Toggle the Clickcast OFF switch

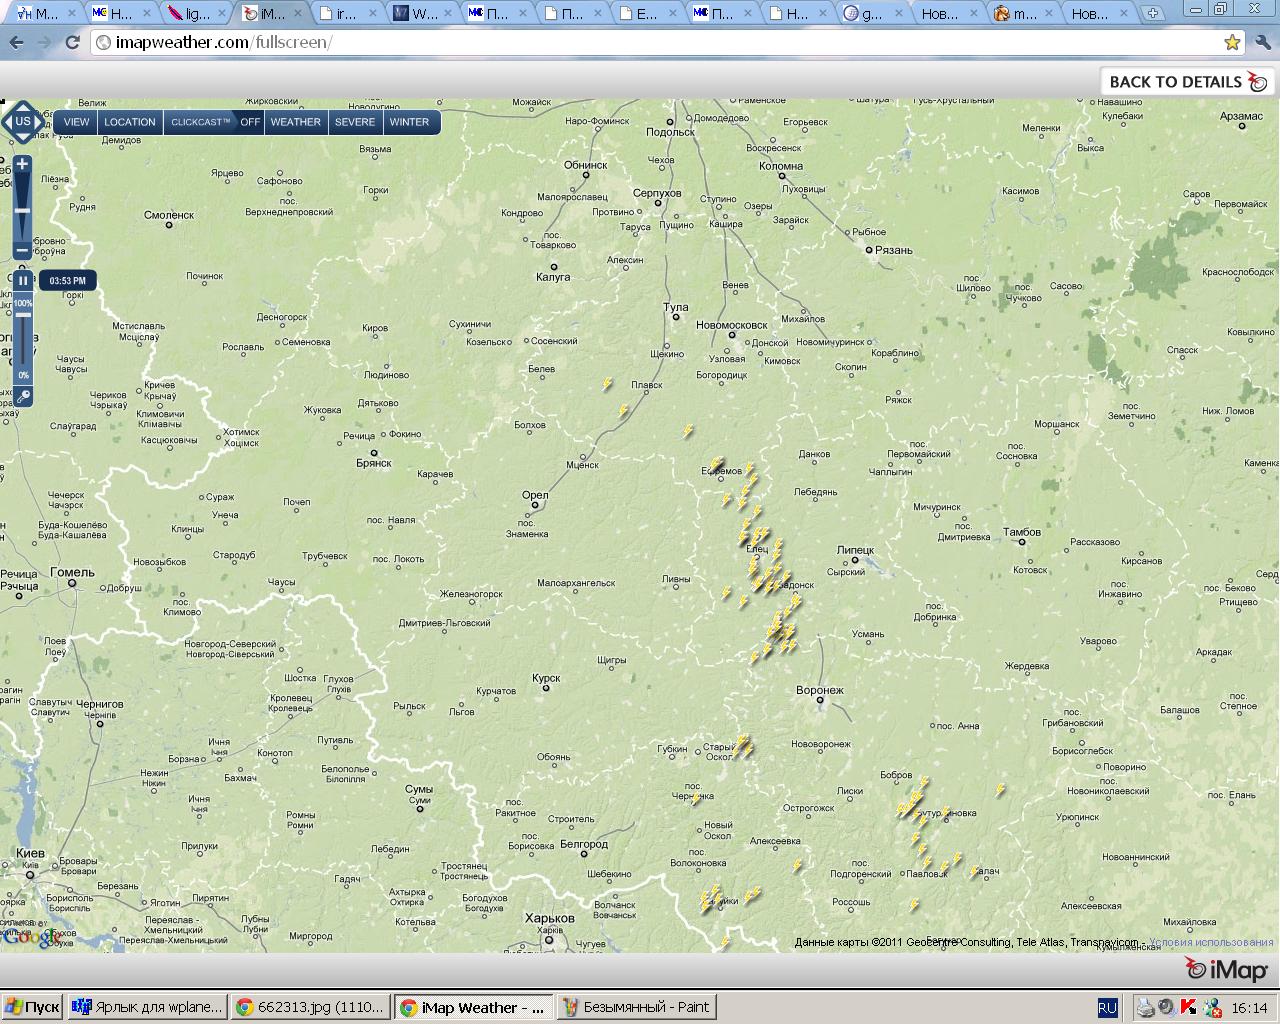click(x=250, y=122)
